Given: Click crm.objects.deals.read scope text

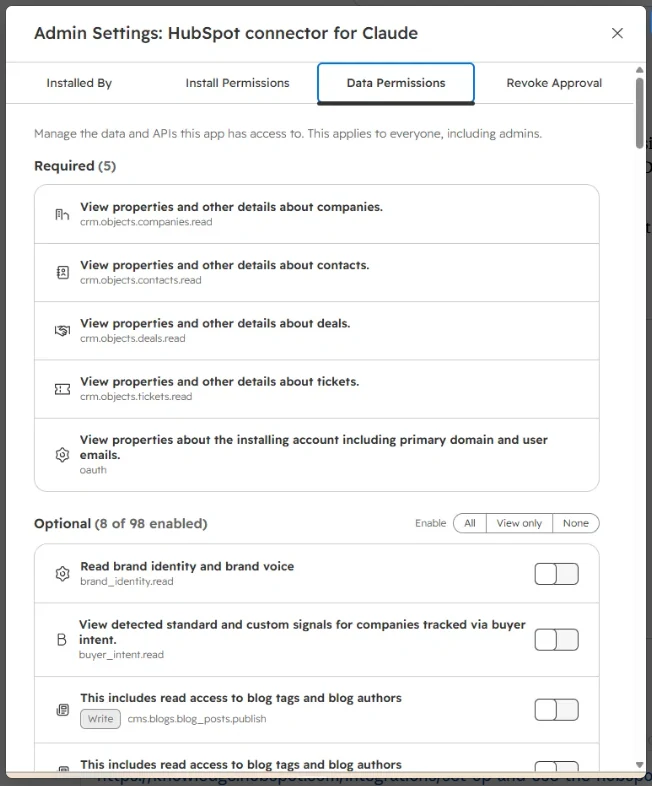Looking at the screenshot, I should click(x=133, y=338).
